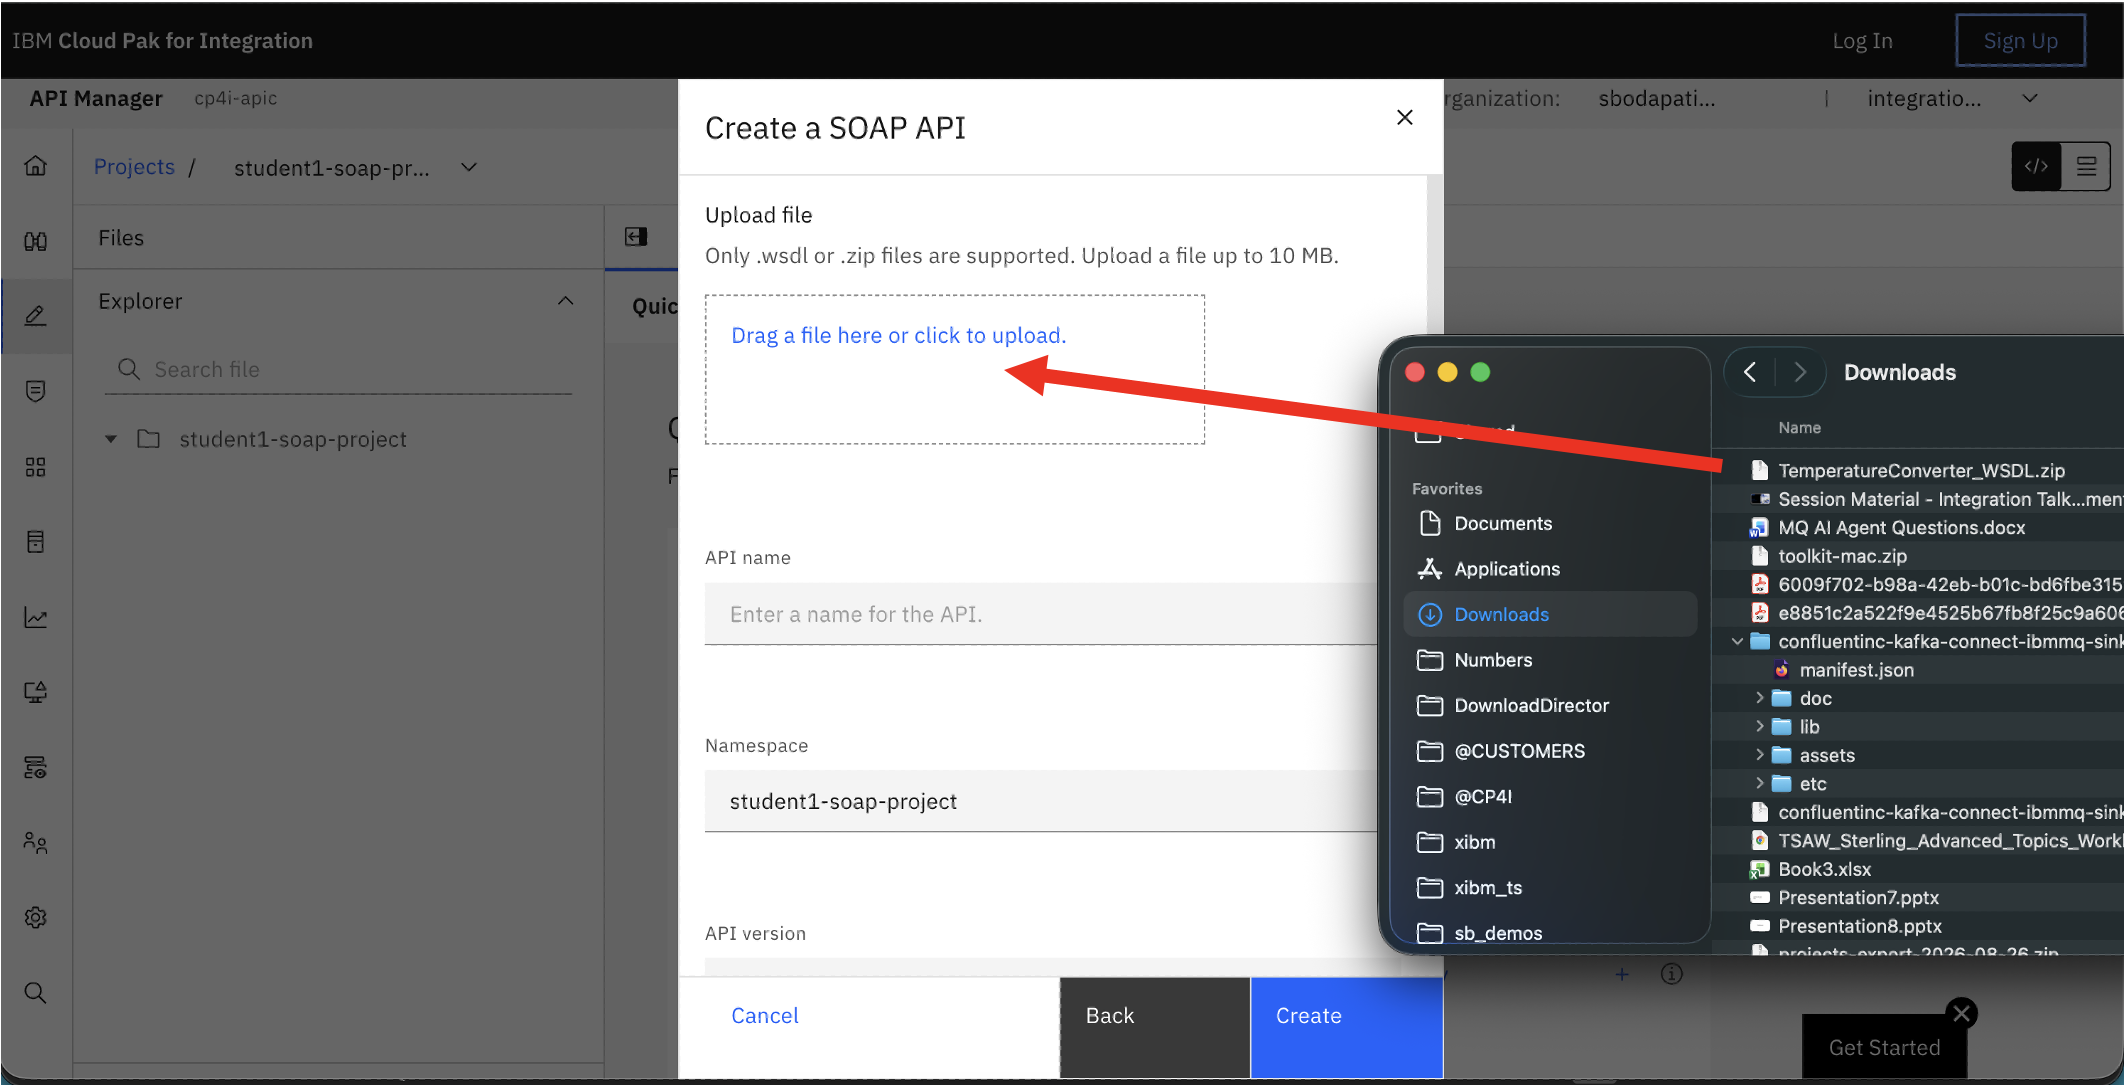The height and width of the screenshot is (1088, 2126).
Task: Switch to the form list view toggle
Action: coord(2086,166)
